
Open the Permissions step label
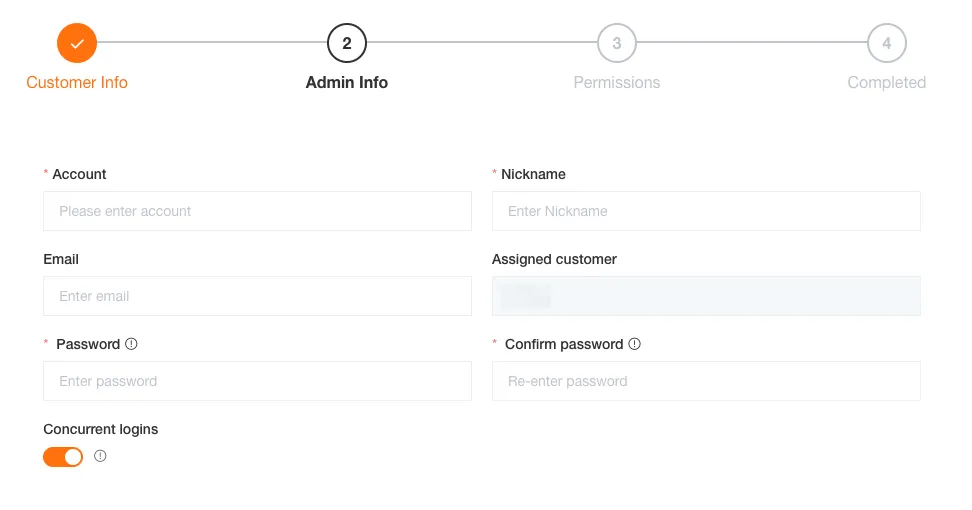pos(617,83)
